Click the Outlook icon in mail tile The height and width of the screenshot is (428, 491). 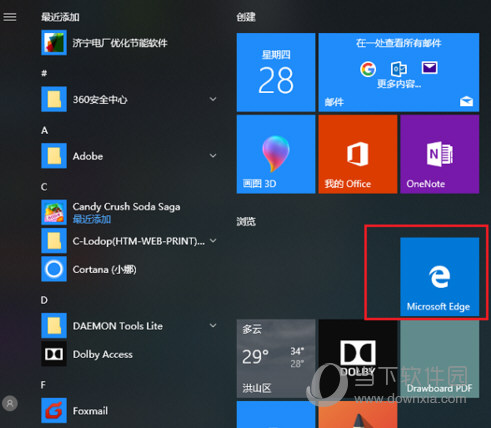tap(399, 69)
